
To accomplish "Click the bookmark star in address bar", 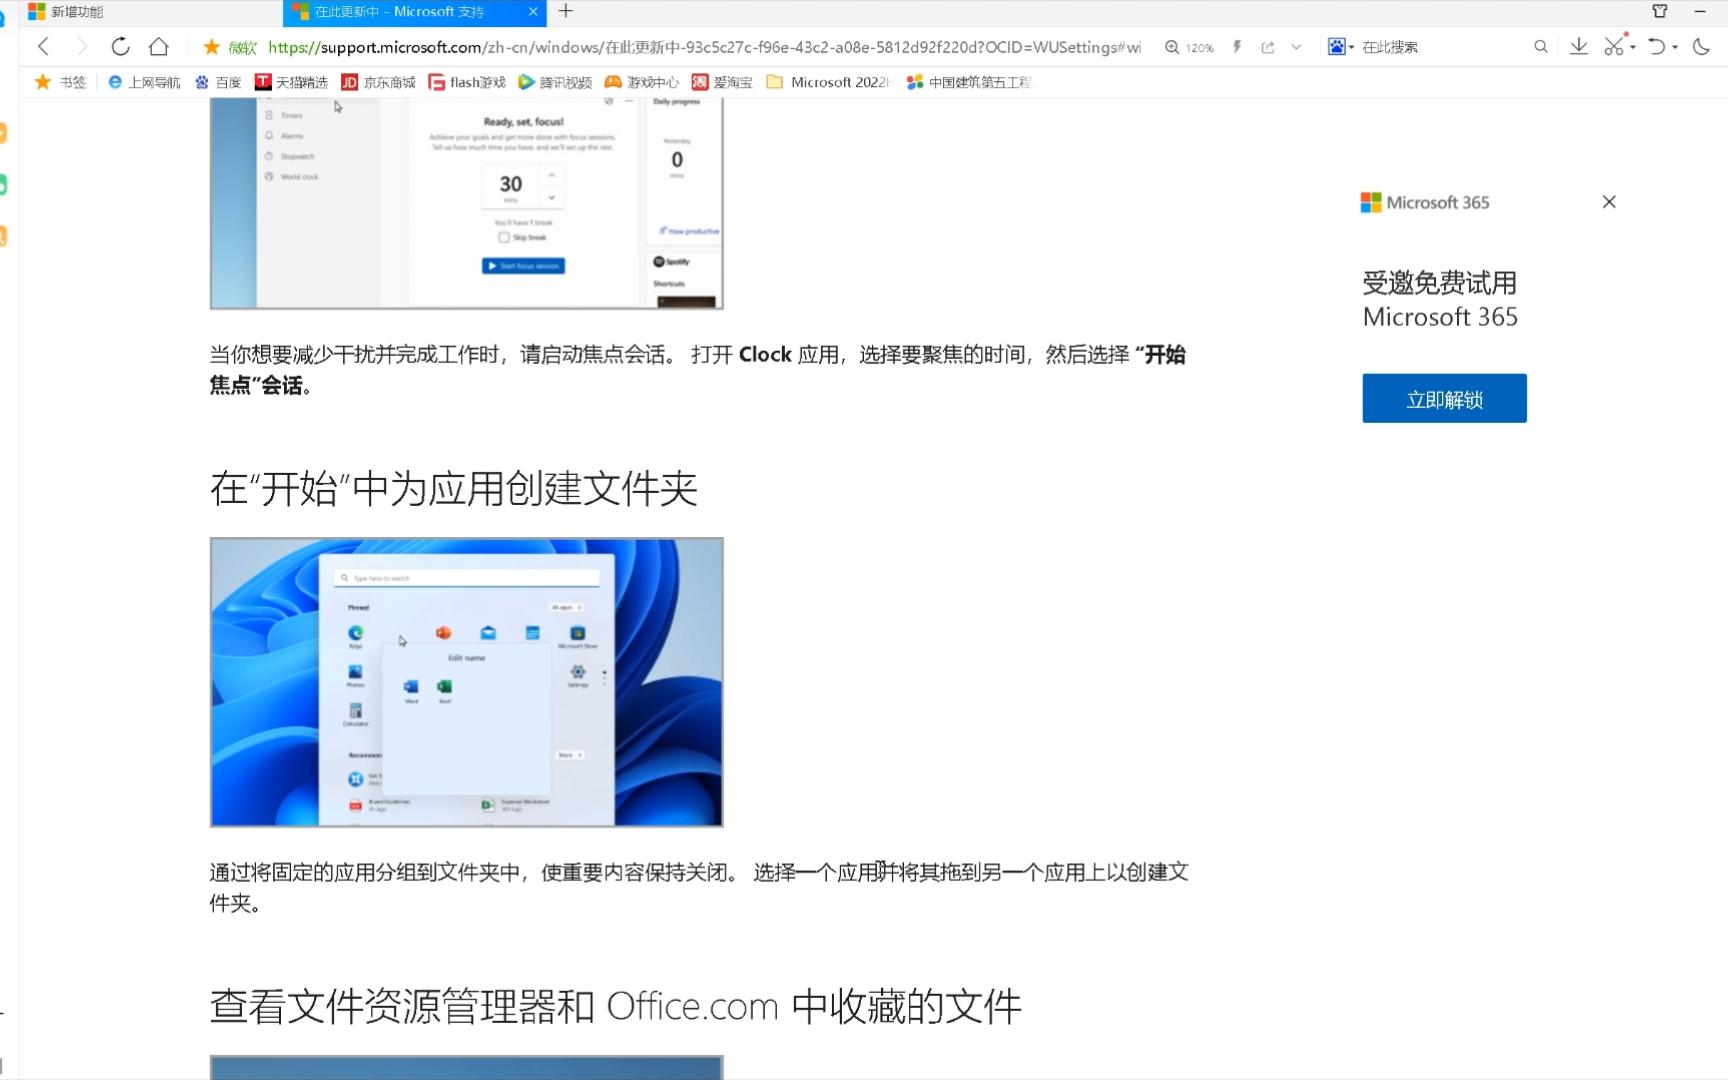I will (211, 46).
